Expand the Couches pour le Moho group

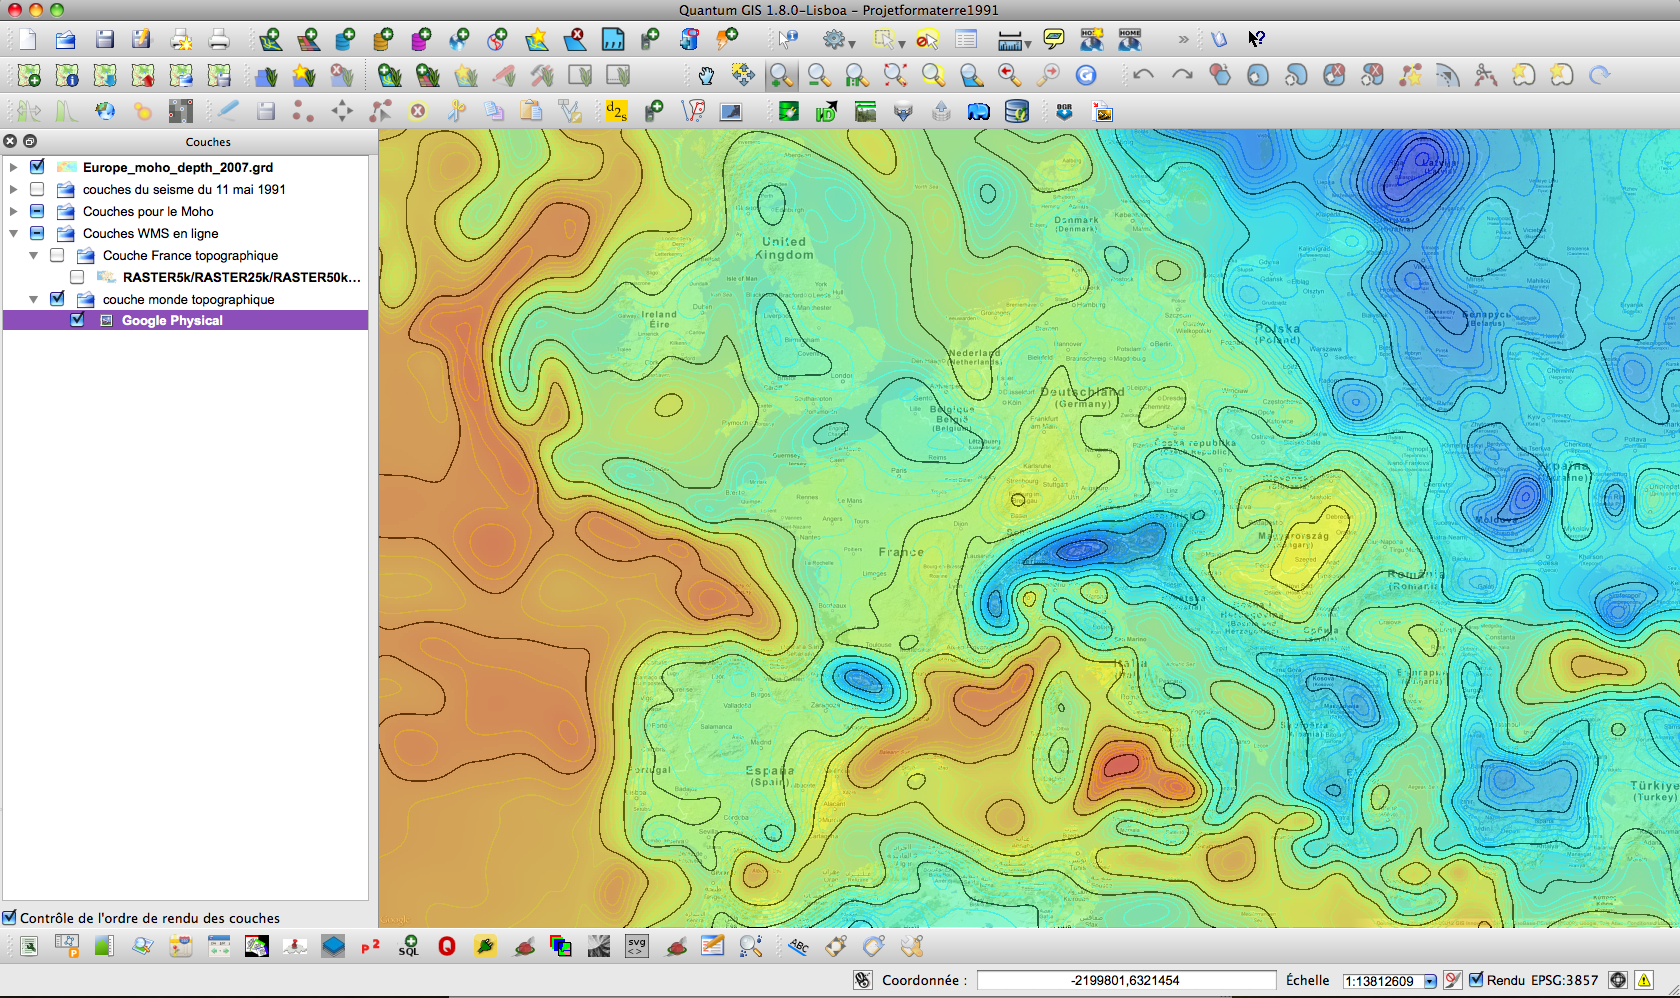(13, 211)
